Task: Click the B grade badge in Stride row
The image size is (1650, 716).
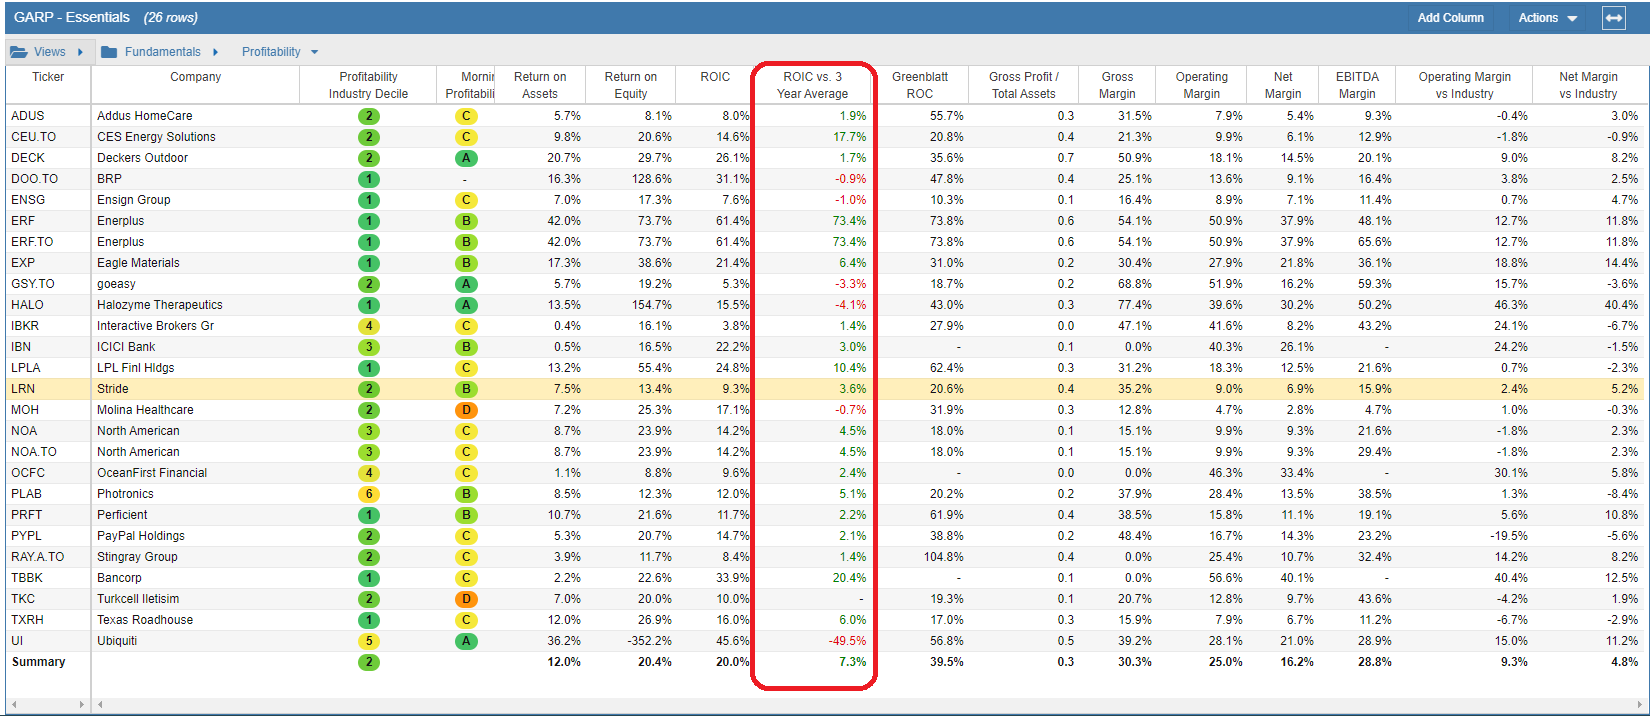Action: click(466, 389)
